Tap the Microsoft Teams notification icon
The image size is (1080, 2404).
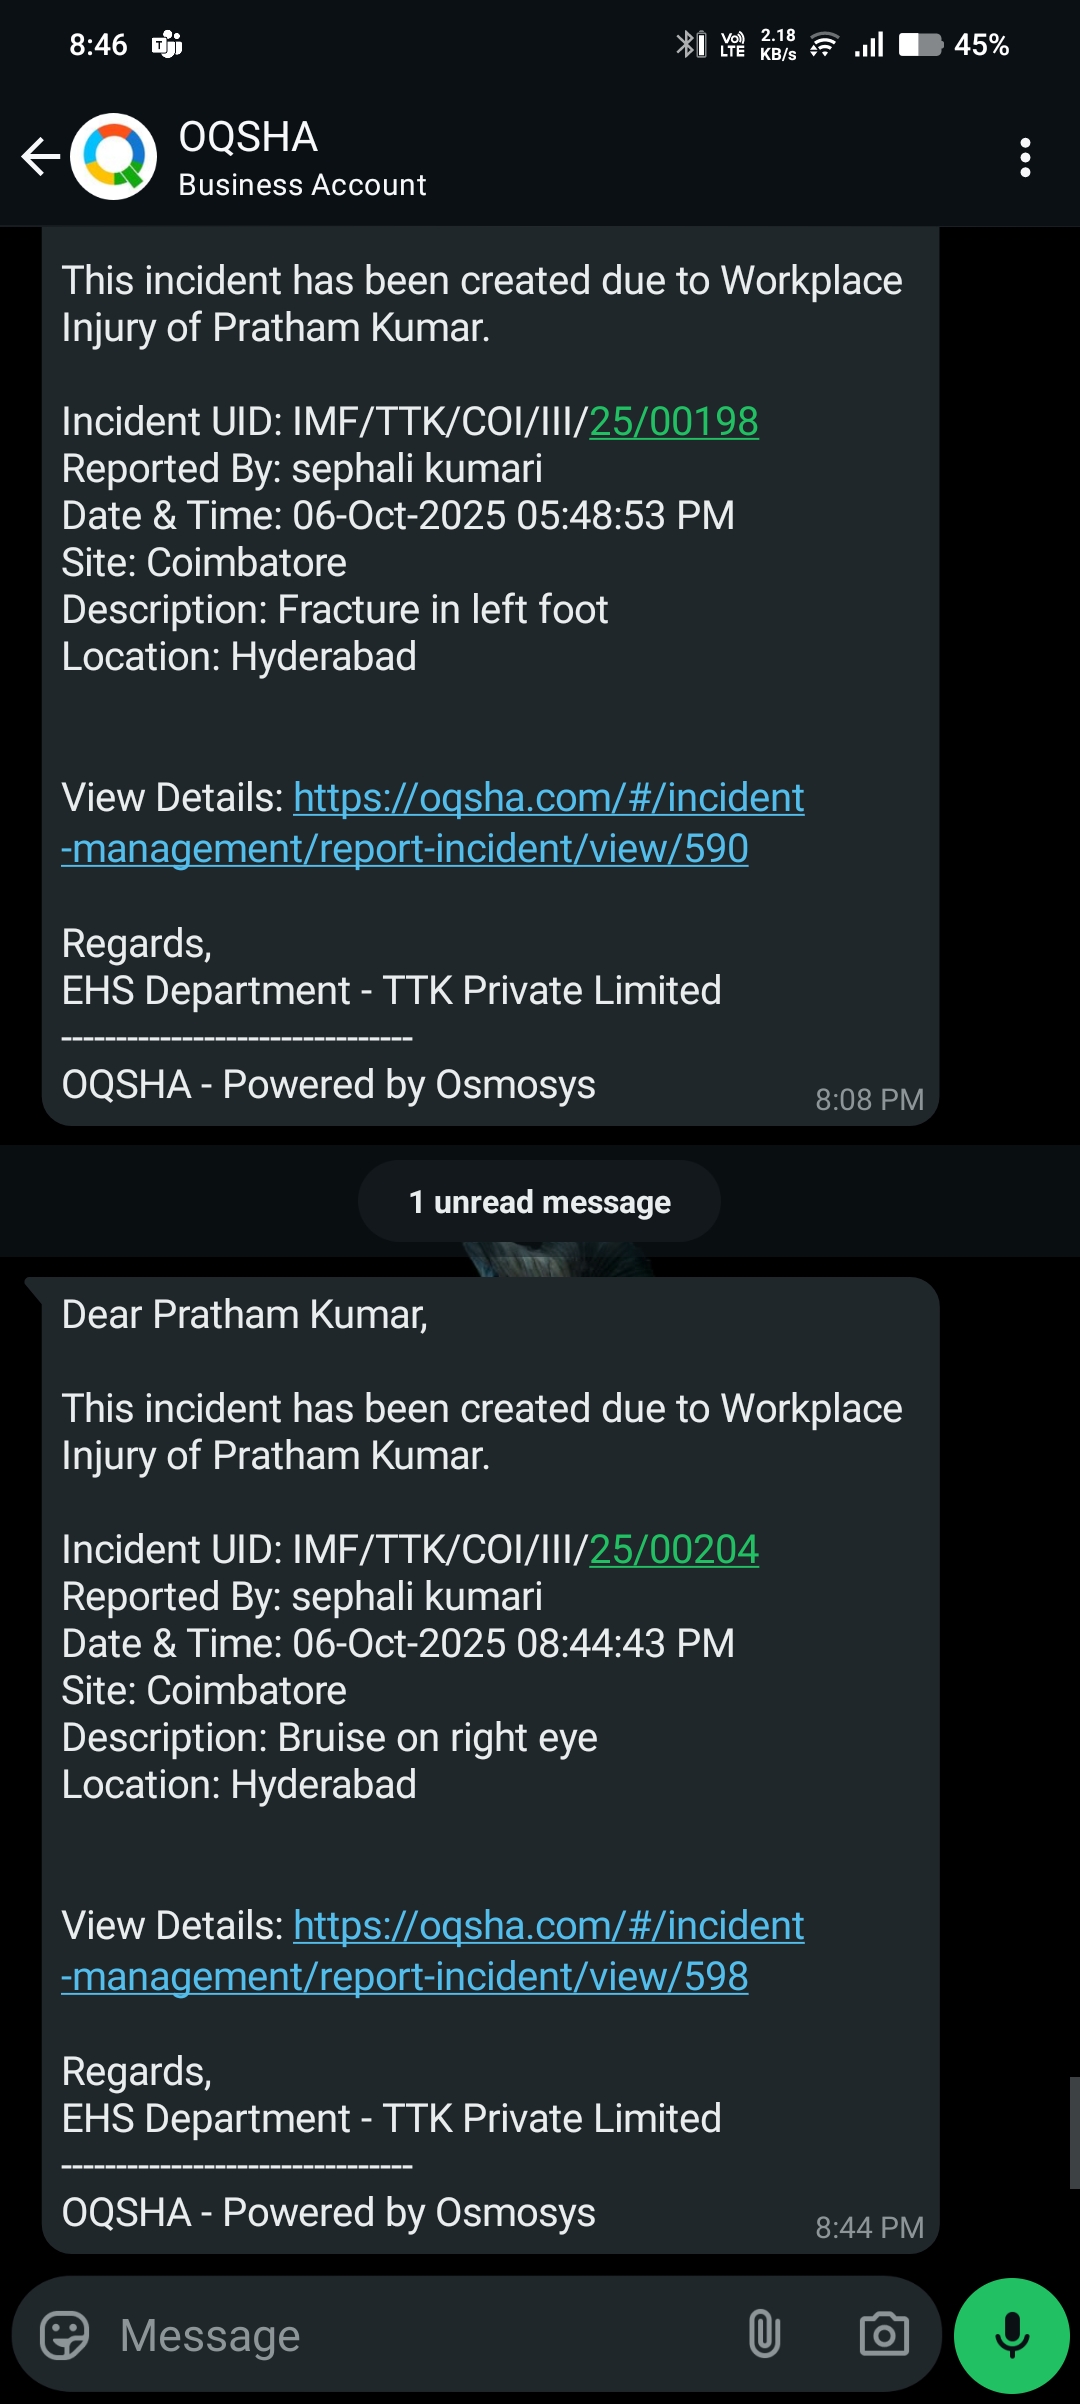[x=167, y=45]
